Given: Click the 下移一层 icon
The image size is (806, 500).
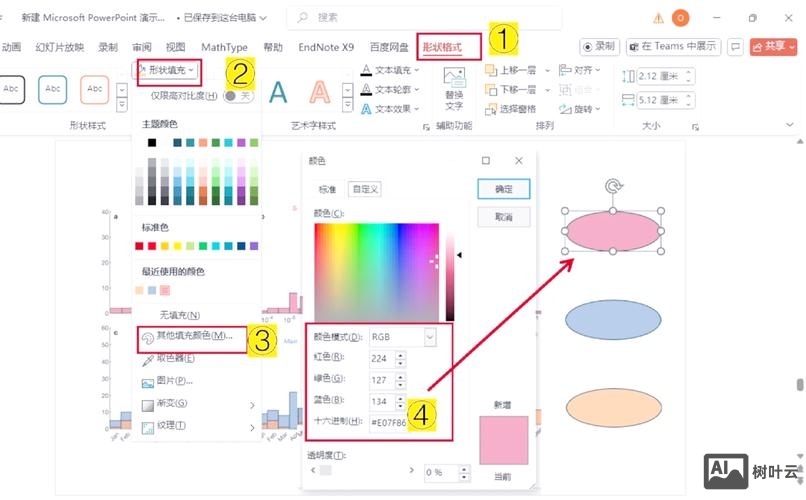Looking at the screenshot, I should click(x=491, y=89).
